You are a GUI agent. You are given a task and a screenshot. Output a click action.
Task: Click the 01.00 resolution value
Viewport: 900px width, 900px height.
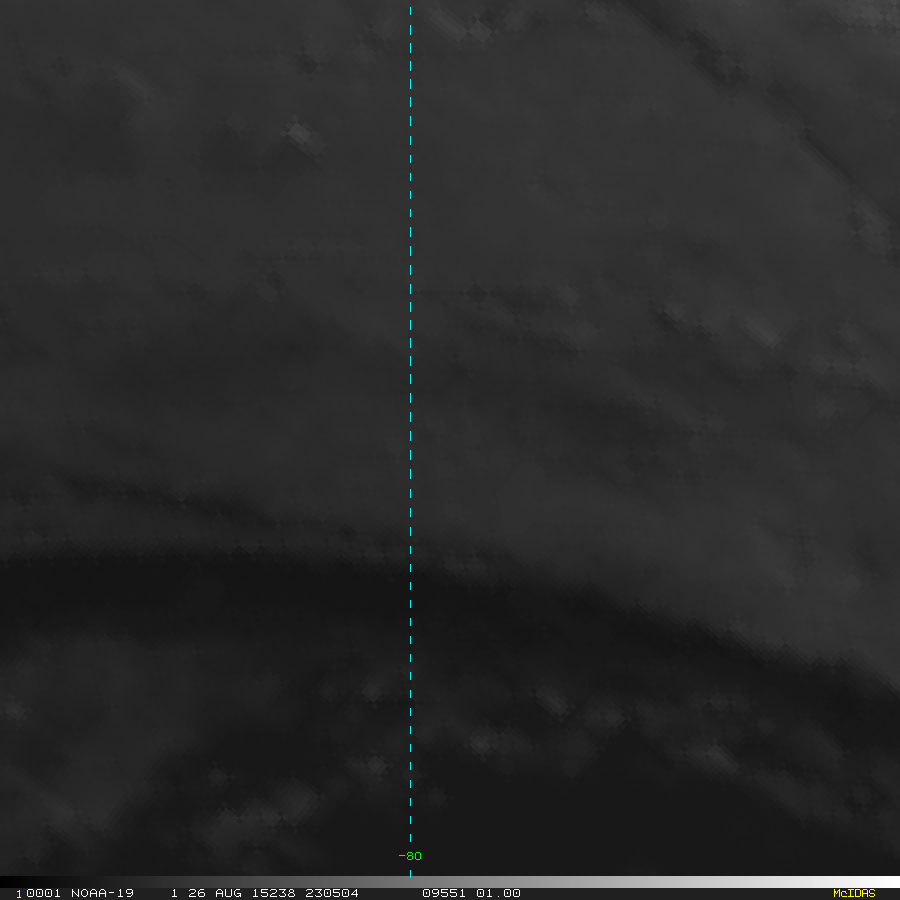(498, 893)
